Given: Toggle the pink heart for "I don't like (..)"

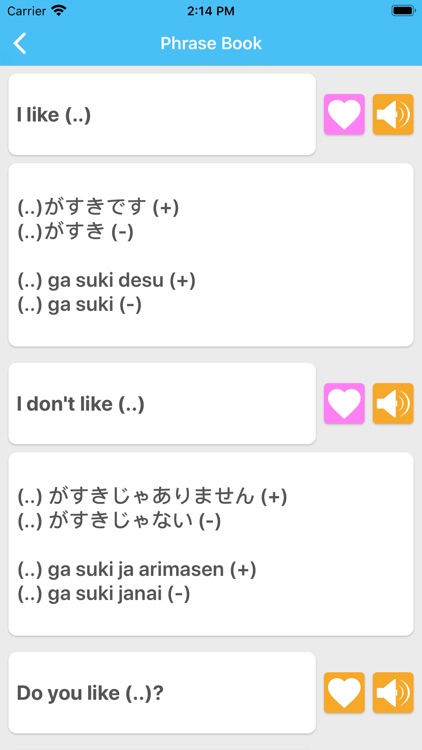Looking at the screenshot, I should [344, 404].
